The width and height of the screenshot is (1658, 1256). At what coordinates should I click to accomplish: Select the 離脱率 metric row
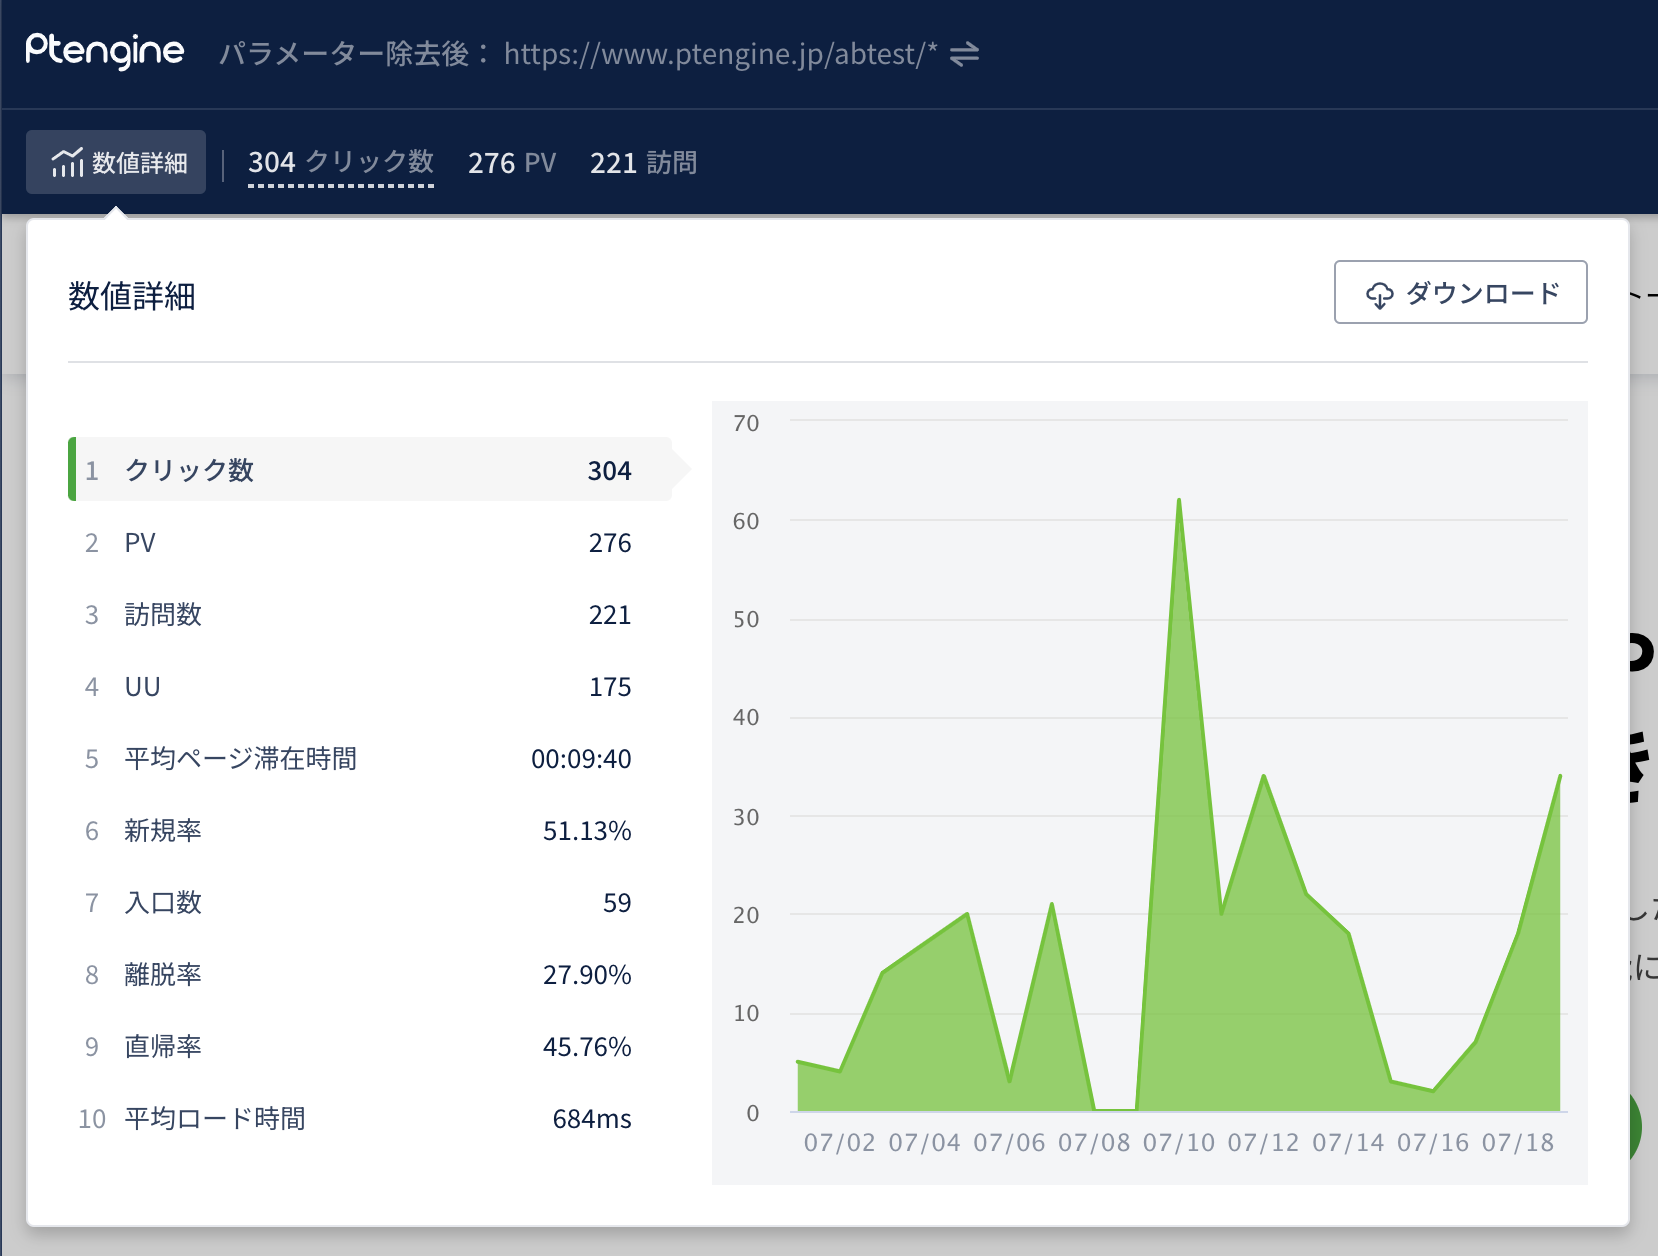(x=370, y=975)
